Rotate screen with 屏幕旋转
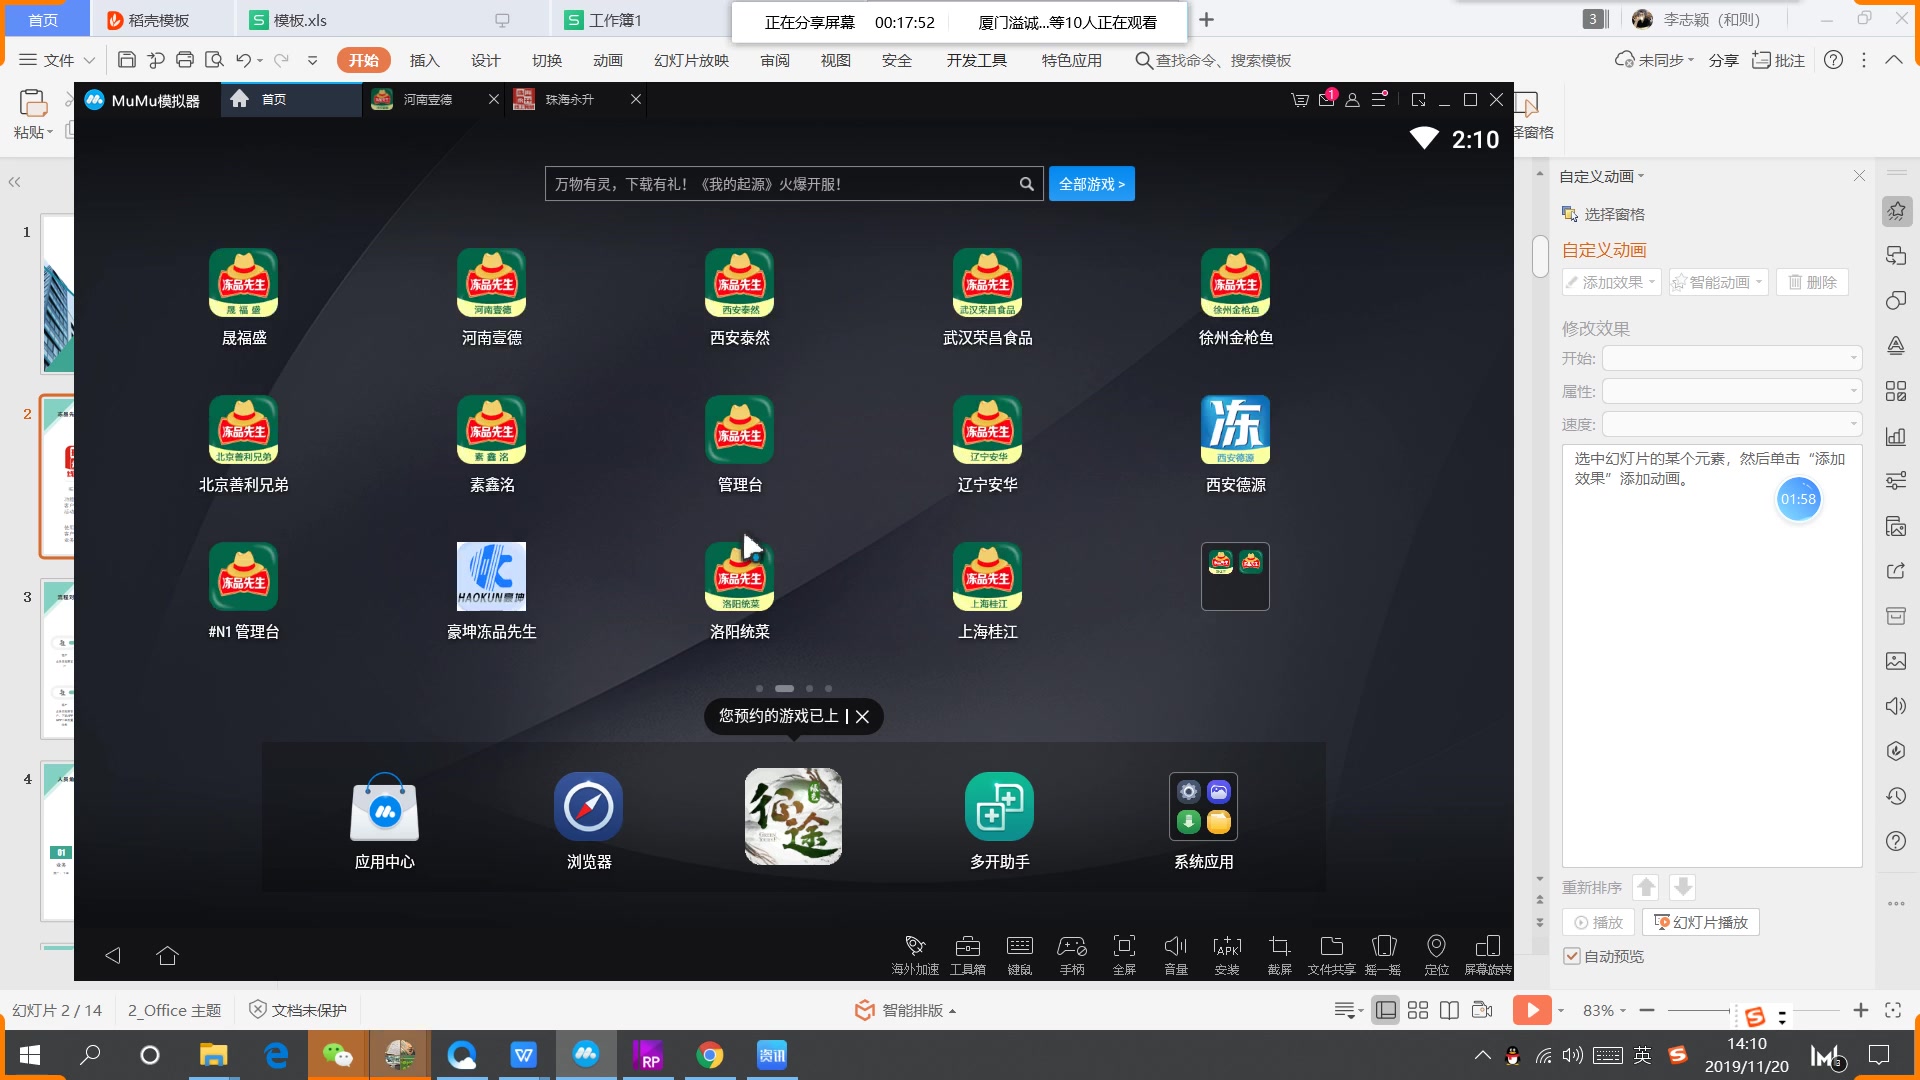Viewport: 1920px width, 1080px height. pyautogui.click(x=1488, y=954)
